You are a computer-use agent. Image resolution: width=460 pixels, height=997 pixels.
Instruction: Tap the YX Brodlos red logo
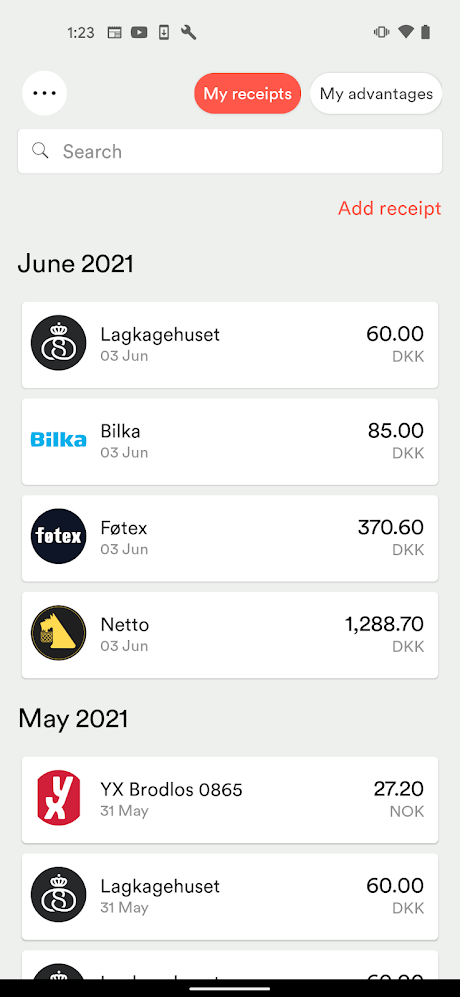tap(59, 797)
